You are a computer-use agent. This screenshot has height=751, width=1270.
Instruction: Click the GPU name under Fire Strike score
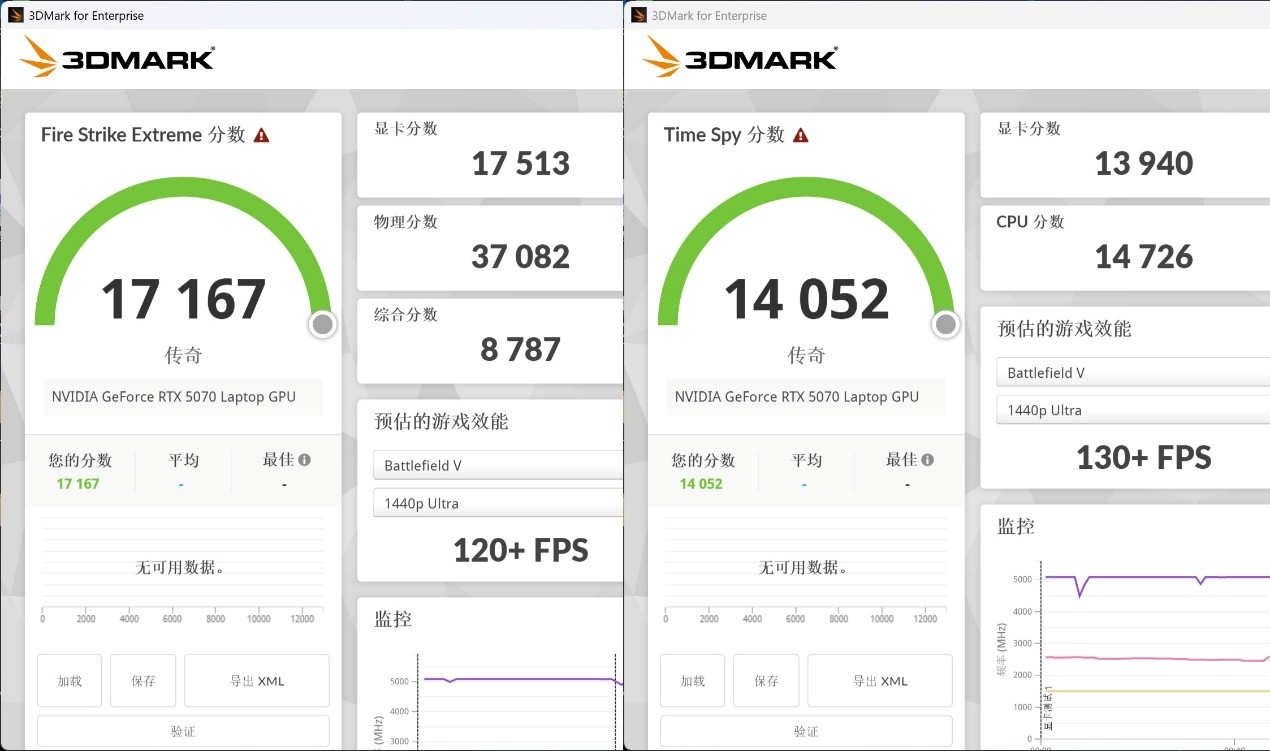click(x=174, y=397)
